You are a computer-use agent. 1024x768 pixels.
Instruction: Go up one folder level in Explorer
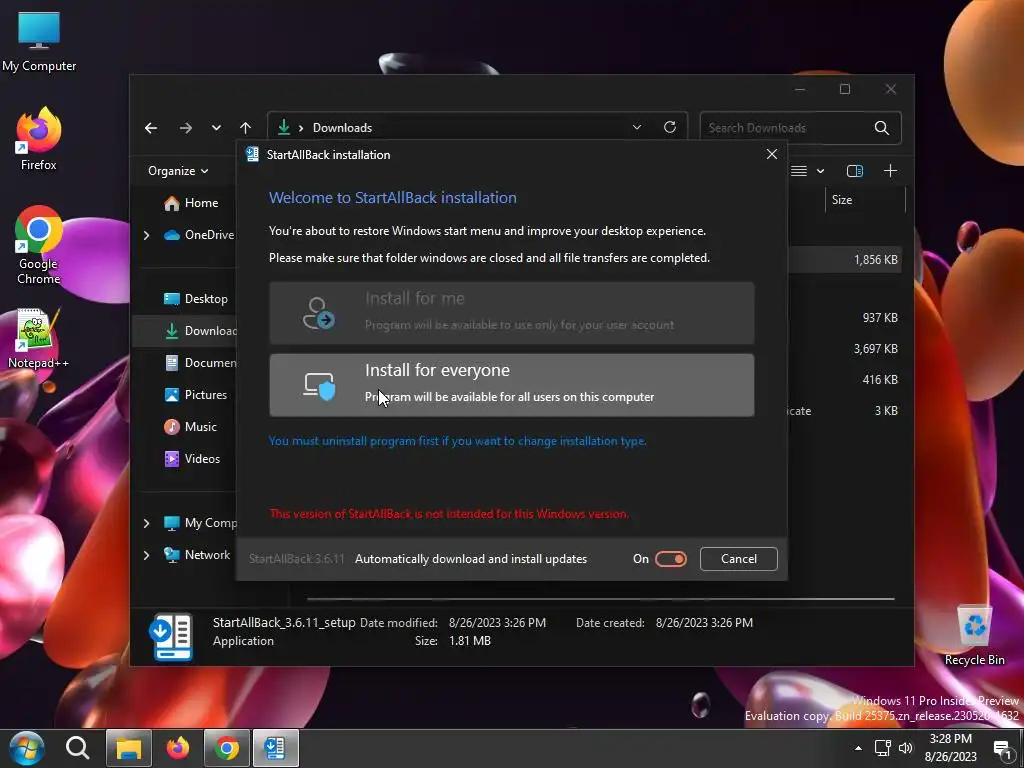click(x=246, y=128)
